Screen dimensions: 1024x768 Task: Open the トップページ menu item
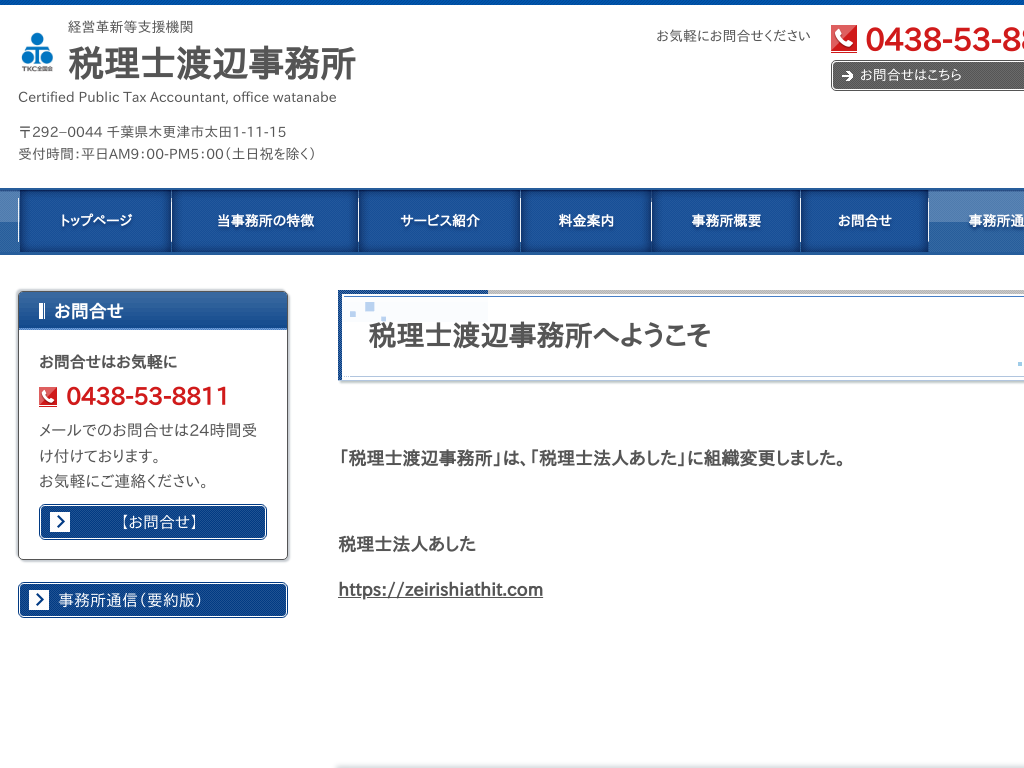[x=95, y=221]
